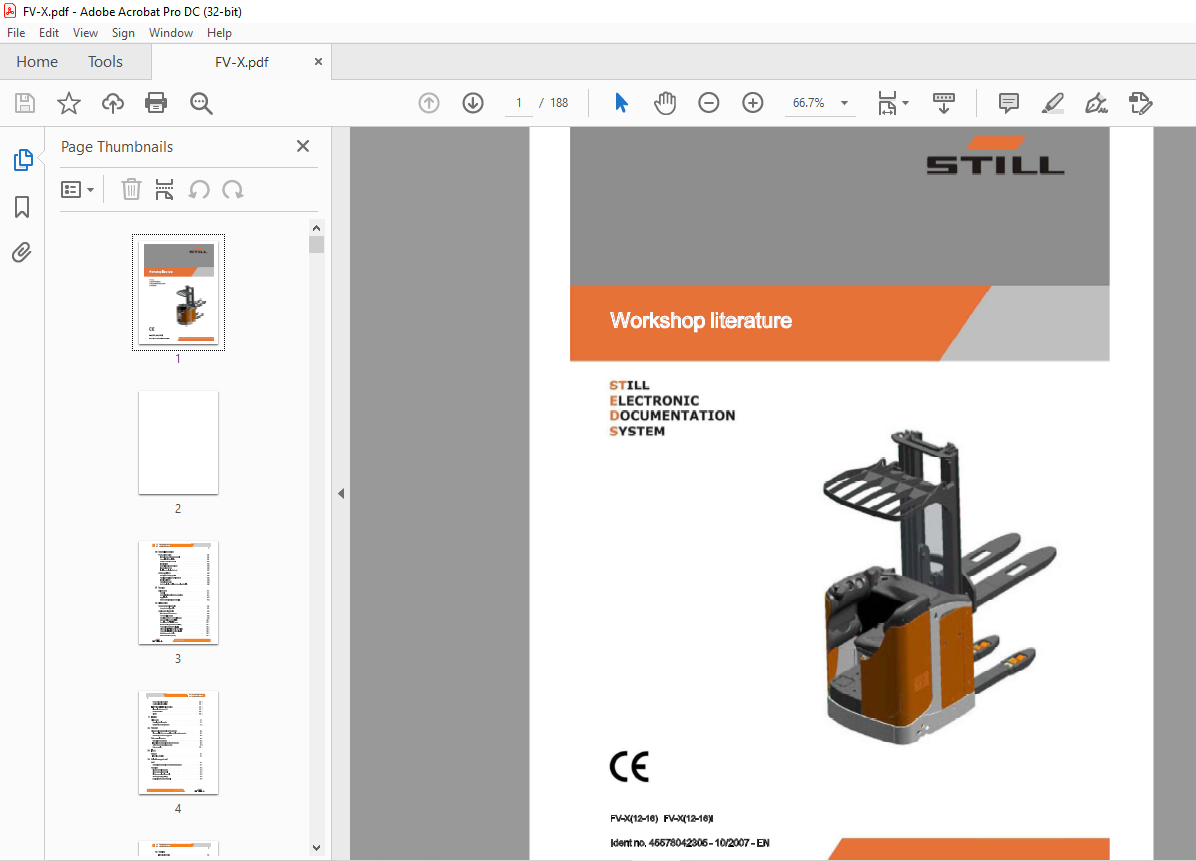The width and height of the screenshot is (1196, 861).
Task: Click the 'DOCUMENTATION' line on the page
Action: [x=672, y=416]
